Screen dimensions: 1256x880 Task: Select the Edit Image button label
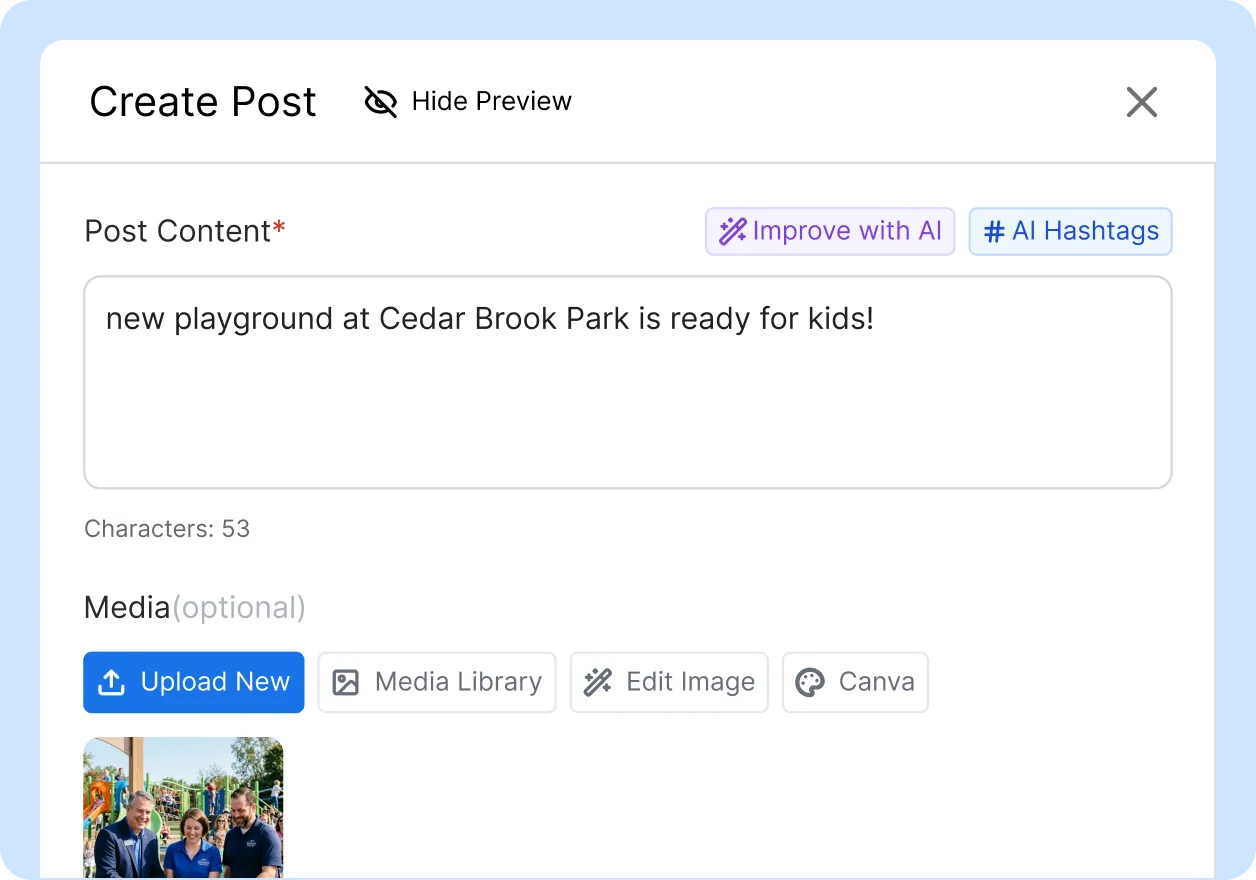[x=690, y=683]
